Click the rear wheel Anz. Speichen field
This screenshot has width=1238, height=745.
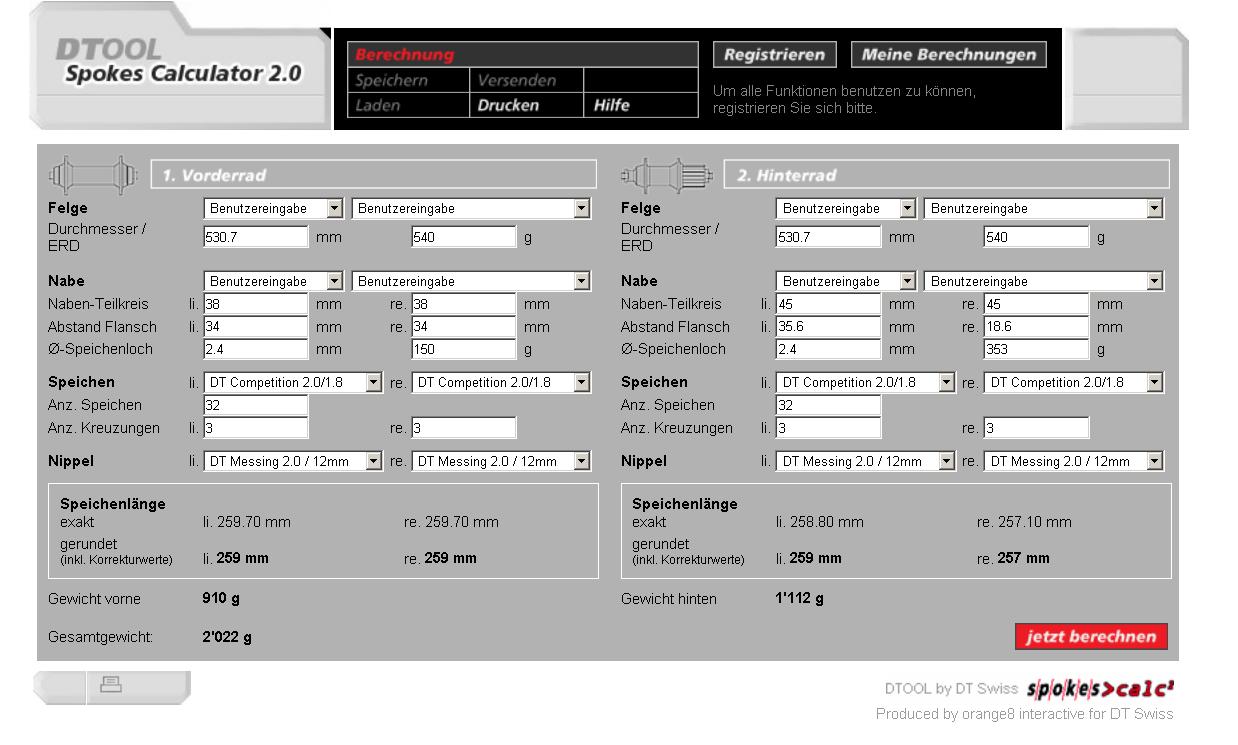point(828,406)
